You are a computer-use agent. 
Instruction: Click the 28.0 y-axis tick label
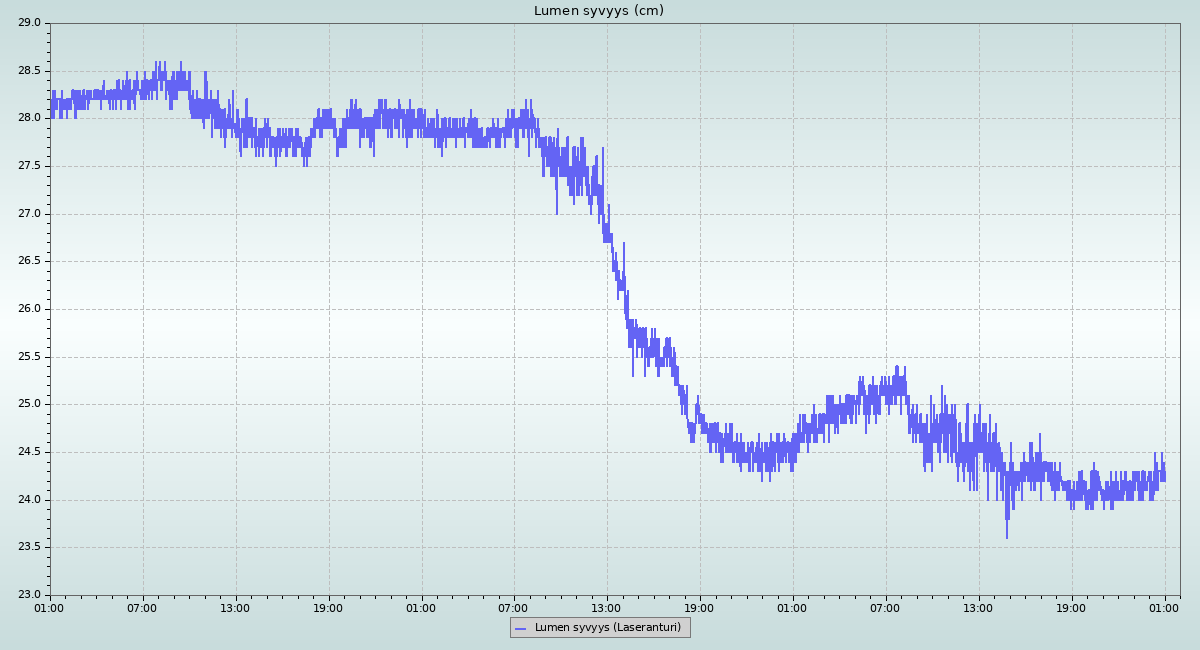(x=29, y=118)
